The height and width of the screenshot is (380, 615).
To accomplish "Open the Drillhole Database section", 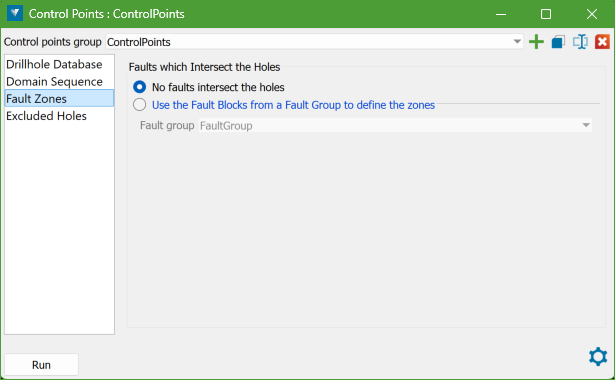I will (59, 64).
